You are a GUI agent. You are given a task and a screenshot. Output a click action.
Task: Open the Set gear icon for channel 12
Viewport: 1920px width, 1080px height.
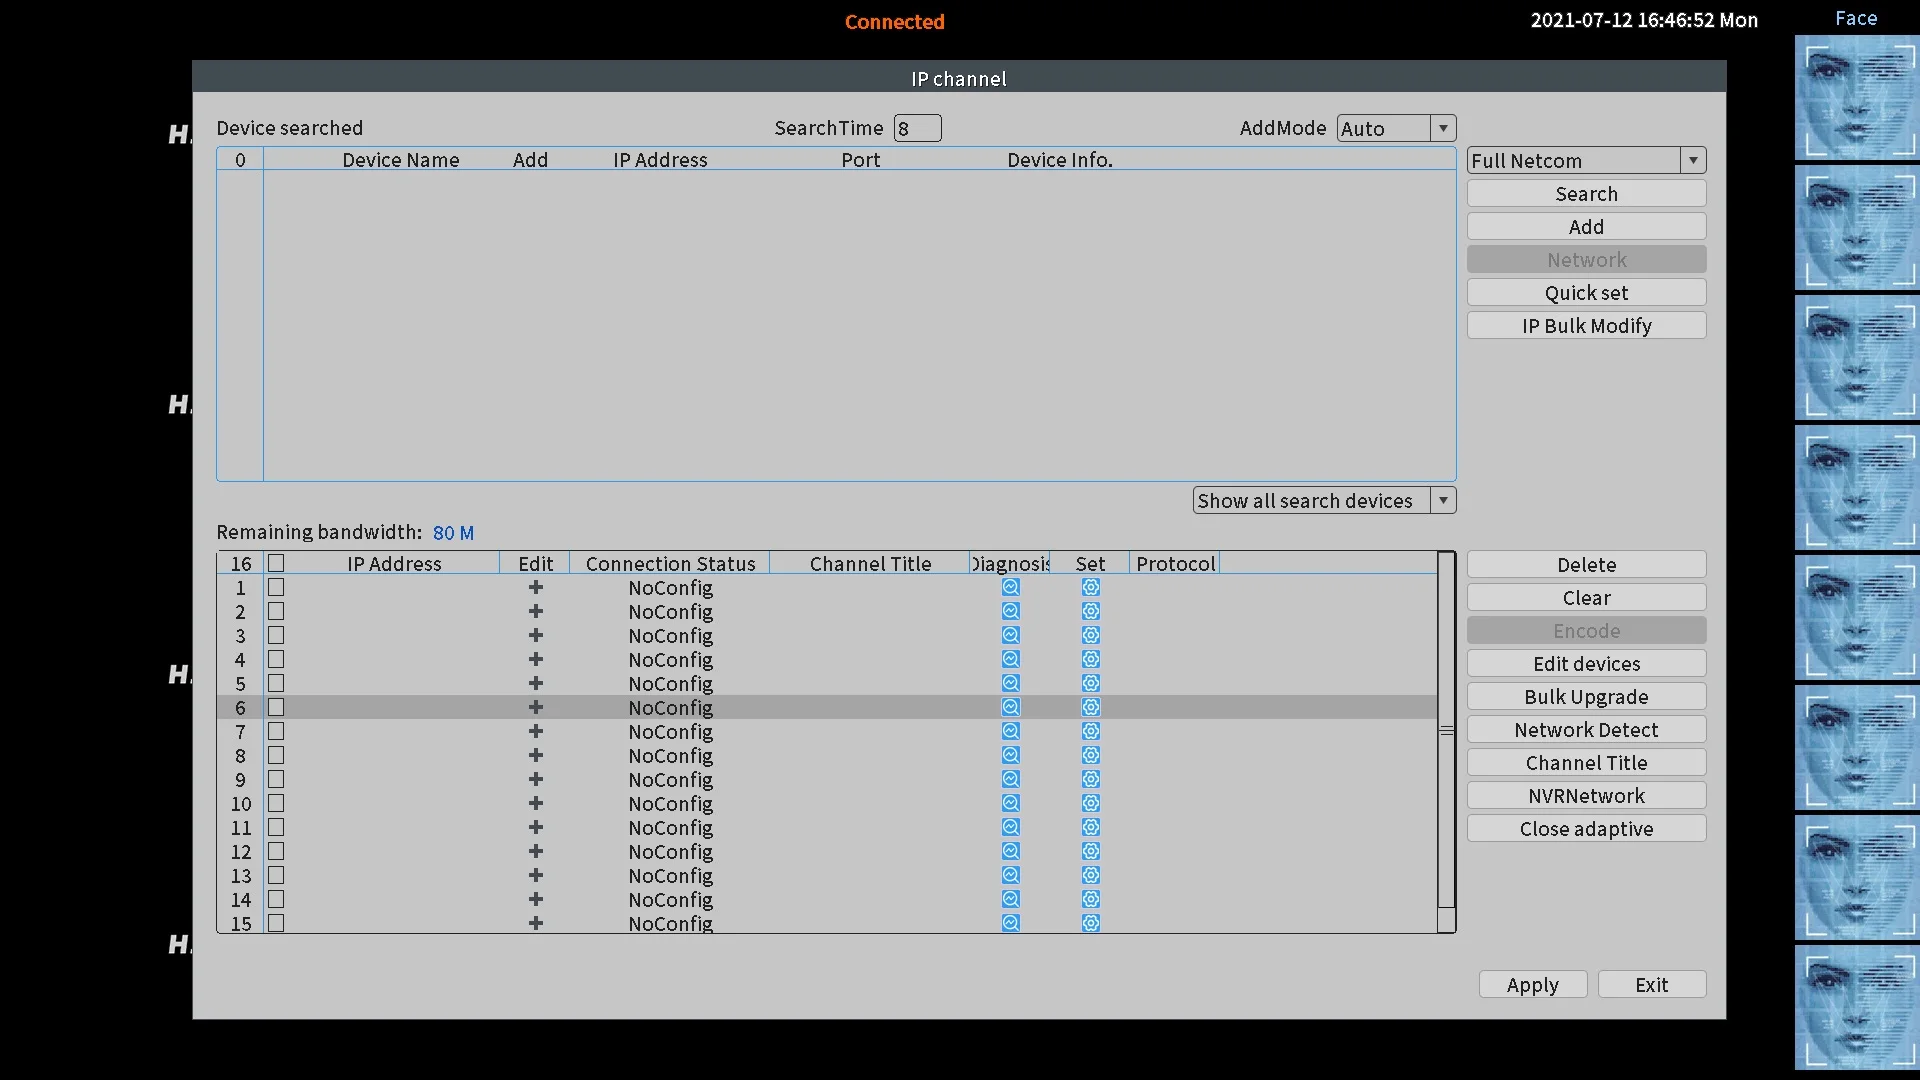pos(1090,852)
